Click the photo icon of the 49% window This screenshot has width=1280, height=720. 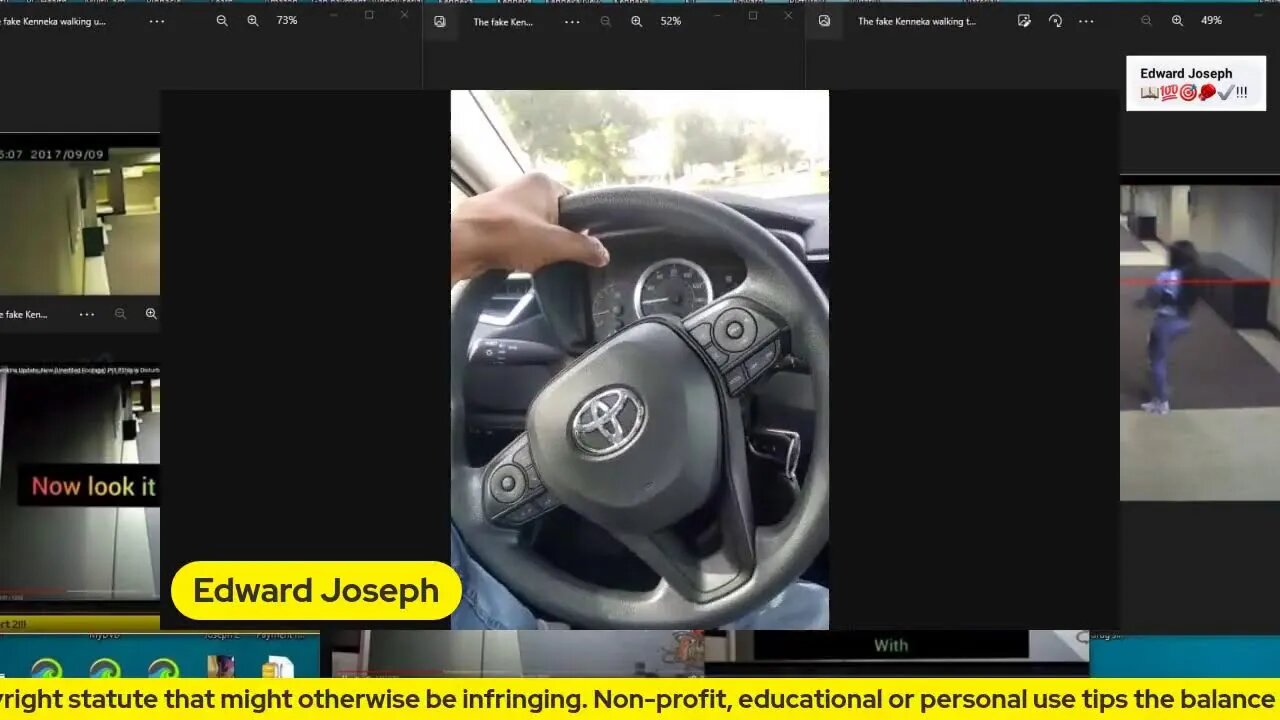point(824,21)
